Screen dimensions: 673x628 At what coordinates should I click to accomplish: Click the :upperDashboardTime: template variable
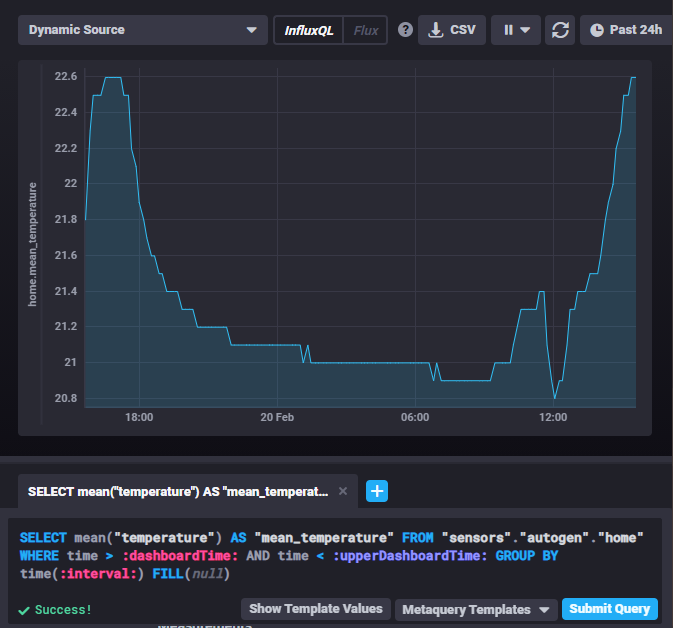click(x=410, y=556)
